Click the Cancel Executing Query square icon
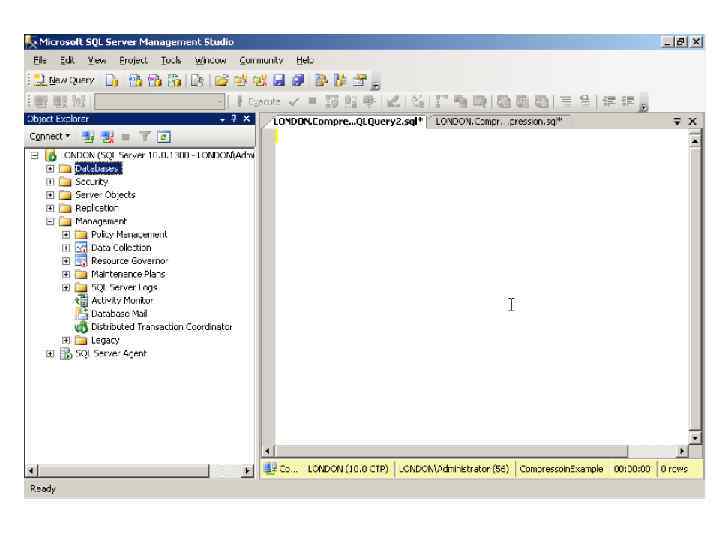720x540 pixels. 312,101
